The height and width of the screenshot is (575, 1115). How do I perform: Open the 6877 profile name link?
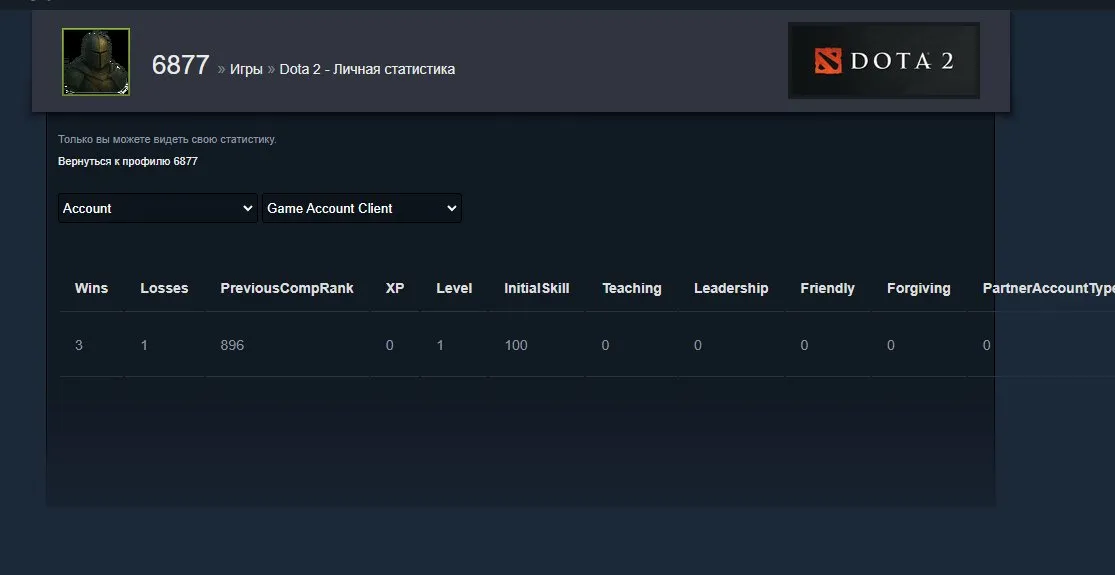(181, 65)
